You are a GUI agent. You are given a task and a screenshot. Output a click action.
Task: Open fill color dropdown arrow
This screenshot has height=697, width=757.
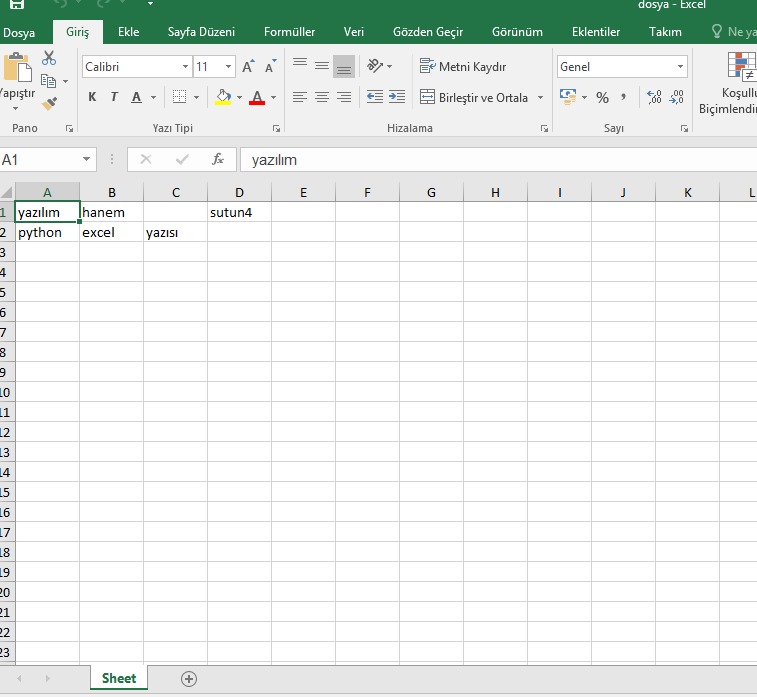[239, 98]
